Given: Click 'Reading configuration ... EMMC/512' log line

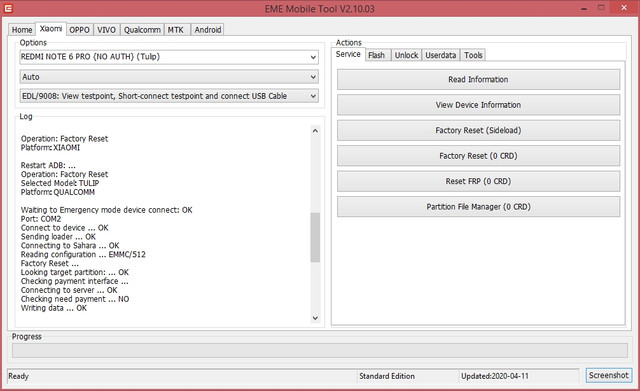Looking at the screenshot, I should pos(83,254).
